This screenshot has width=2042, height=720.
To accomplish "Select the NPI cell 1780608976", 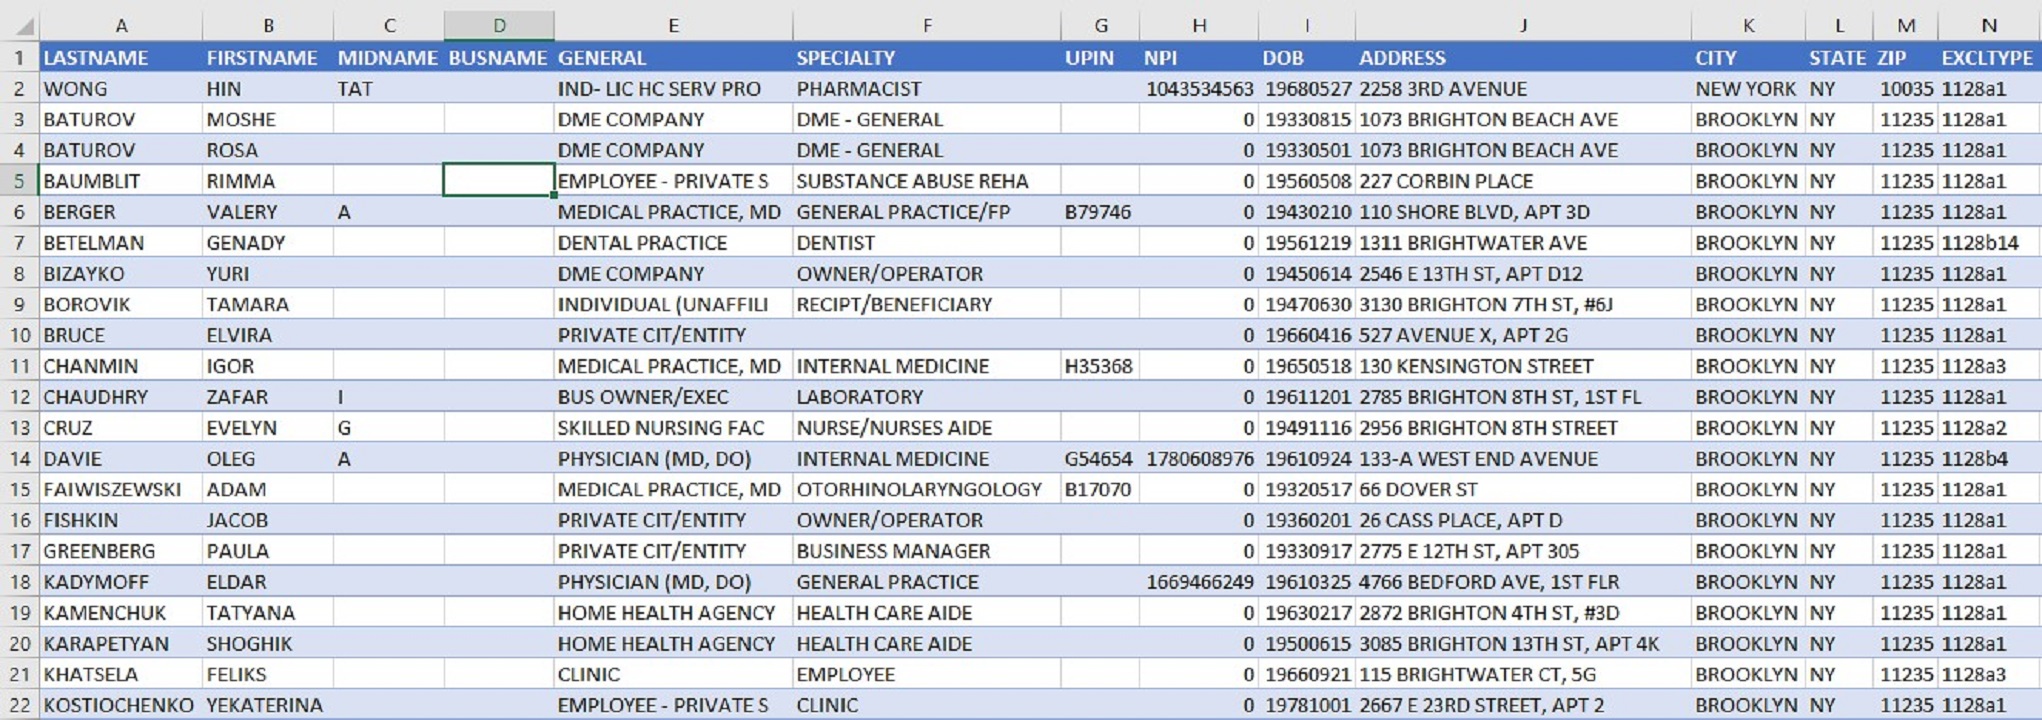I will [1199, 459].
